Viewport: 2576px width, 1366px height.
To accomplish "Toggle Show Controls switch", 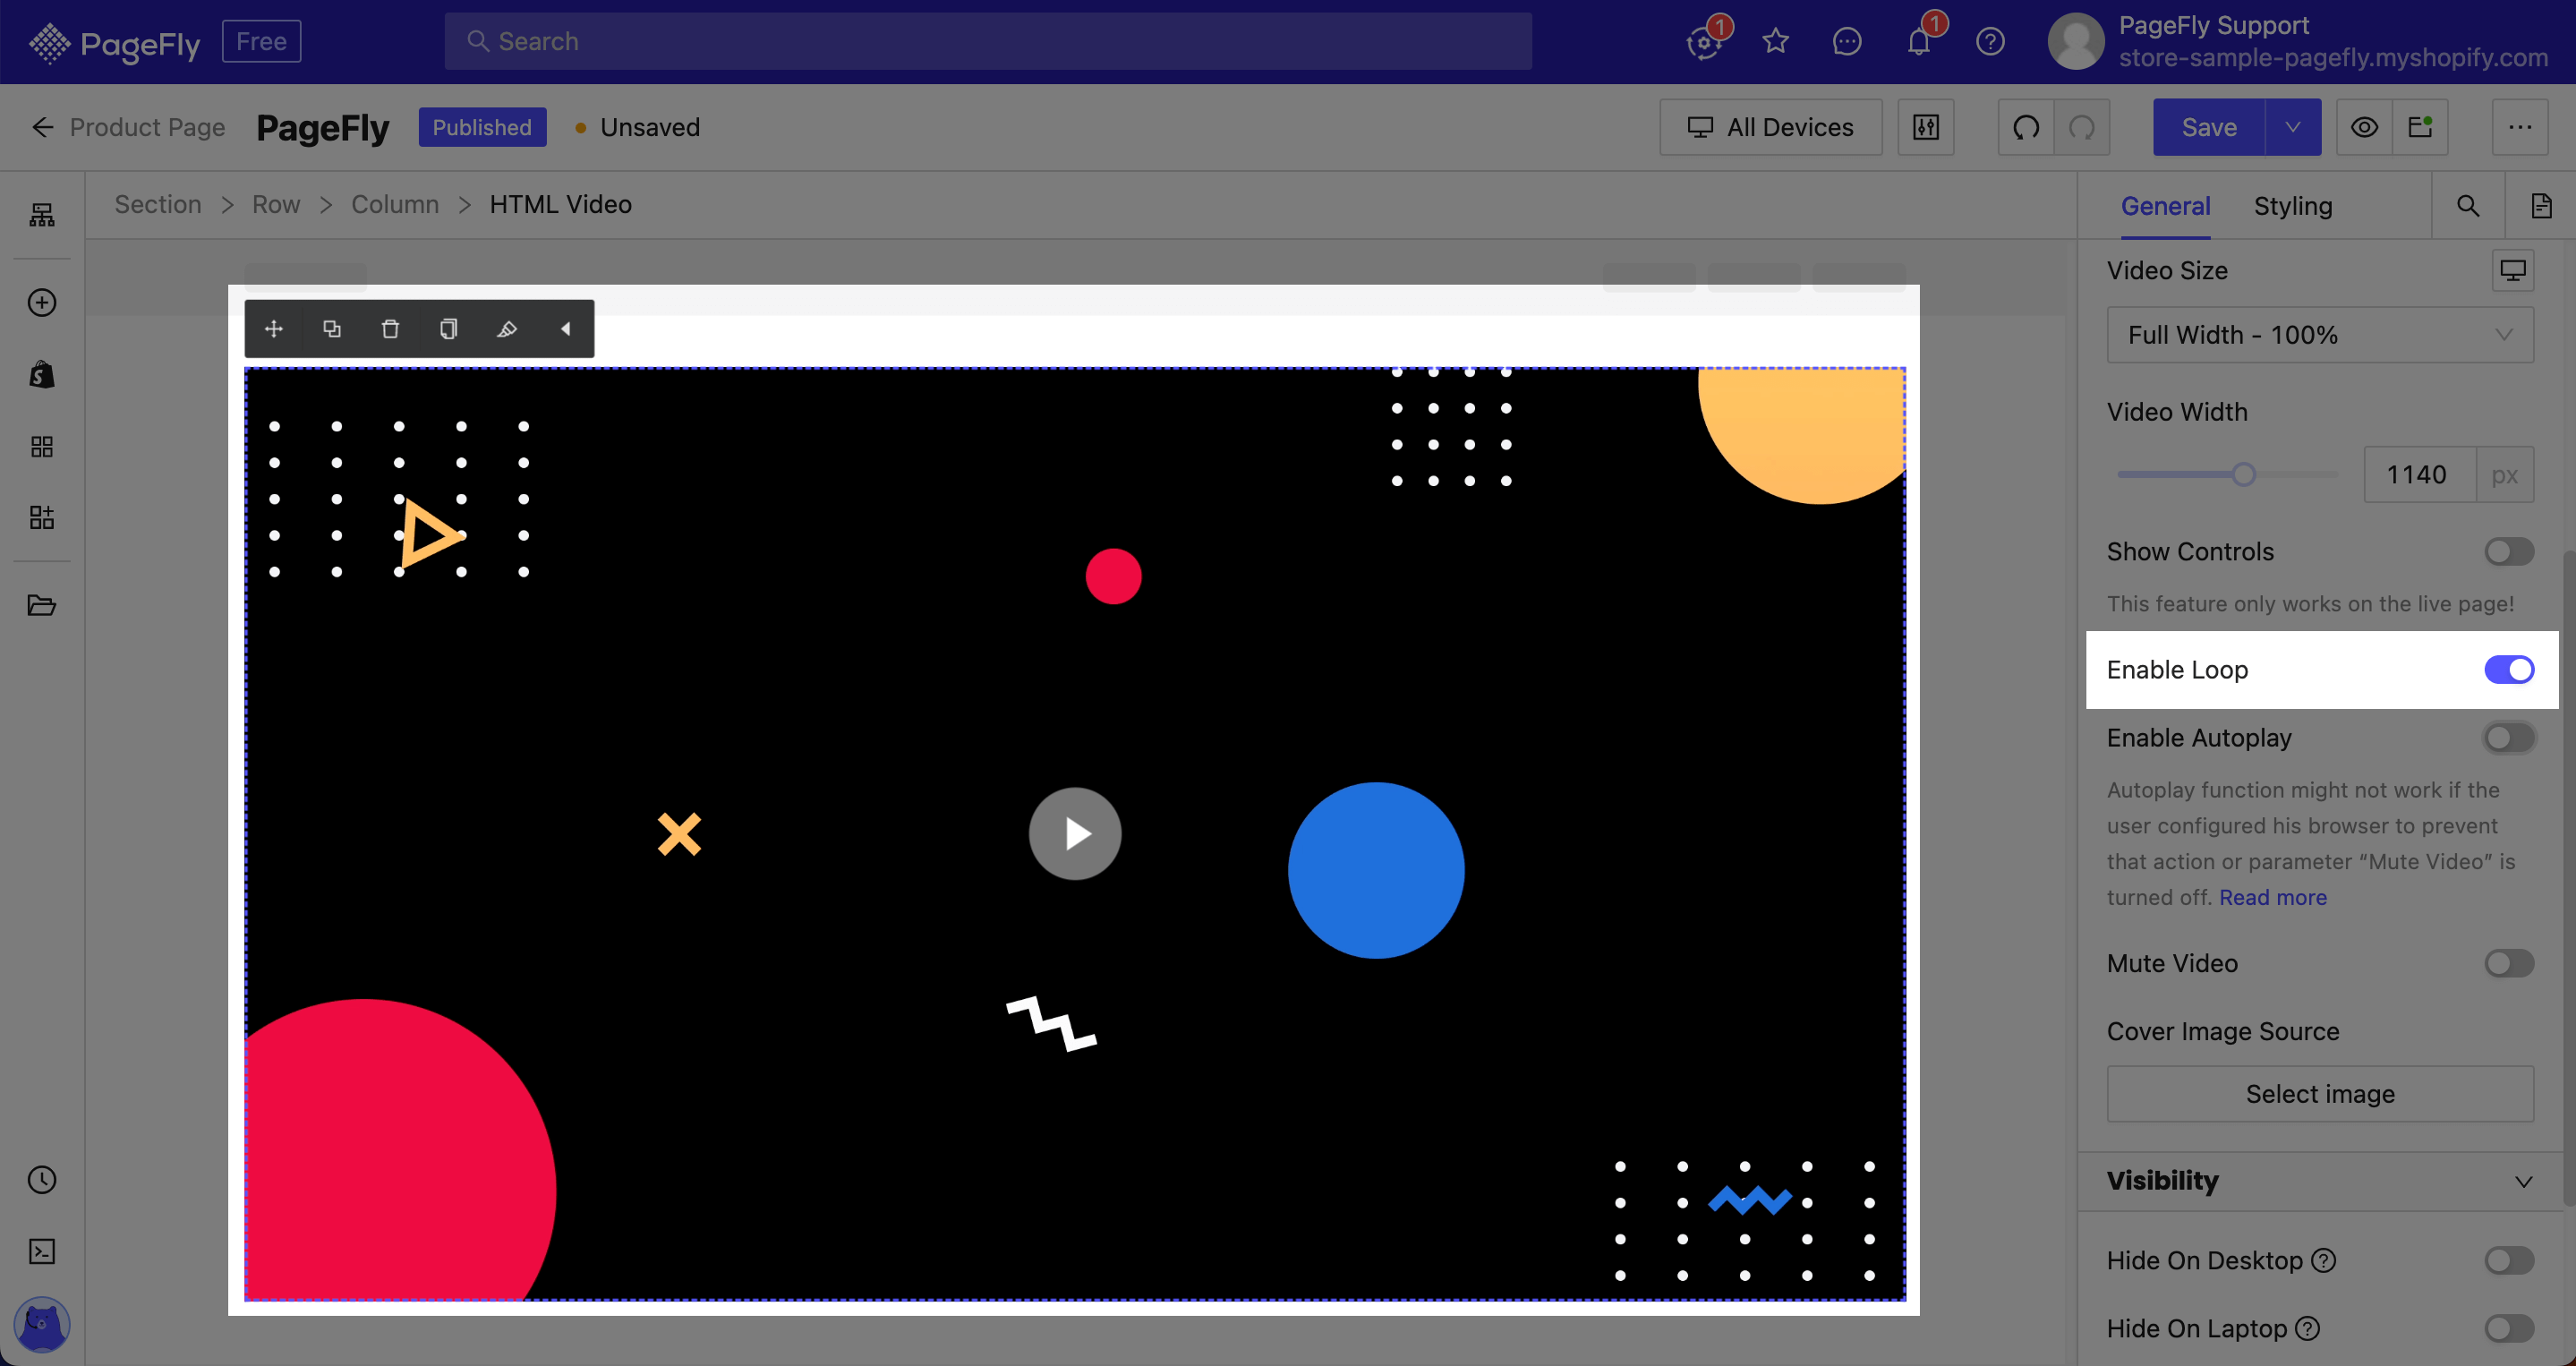I will click(2509, 551).
